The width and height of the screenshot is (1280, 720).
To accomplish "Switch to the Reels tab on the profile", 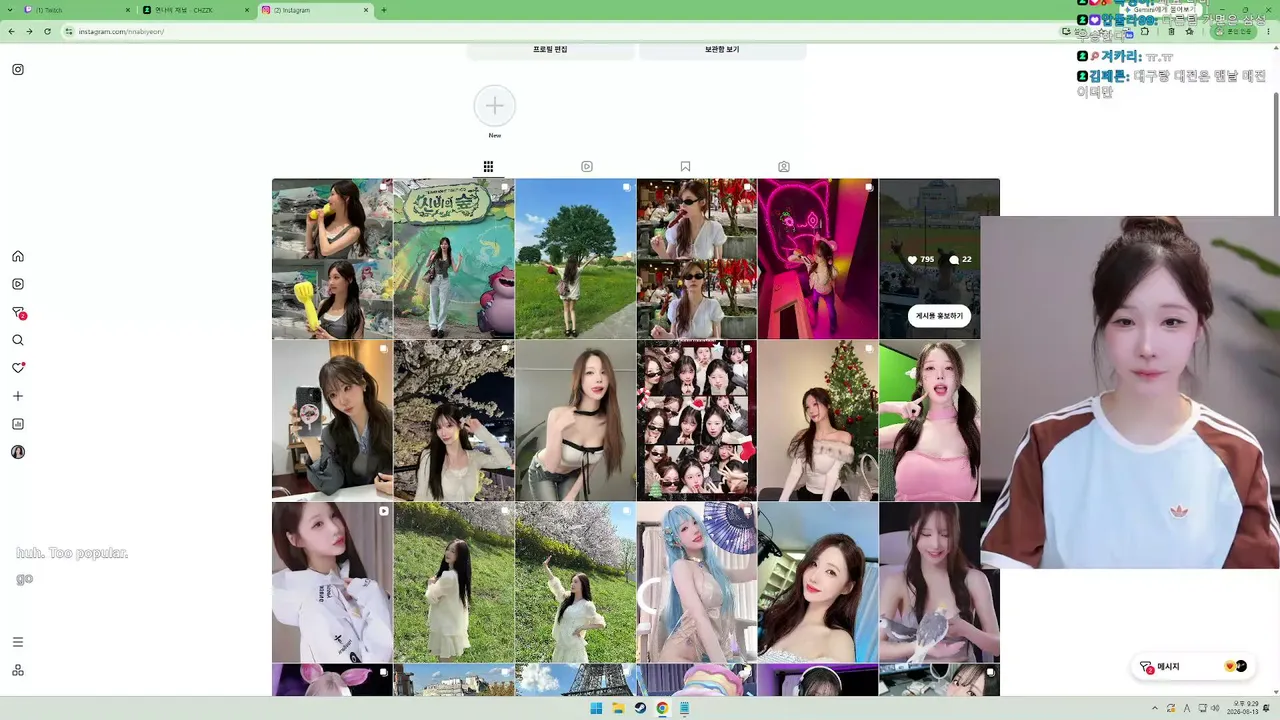I will [587, 167].
